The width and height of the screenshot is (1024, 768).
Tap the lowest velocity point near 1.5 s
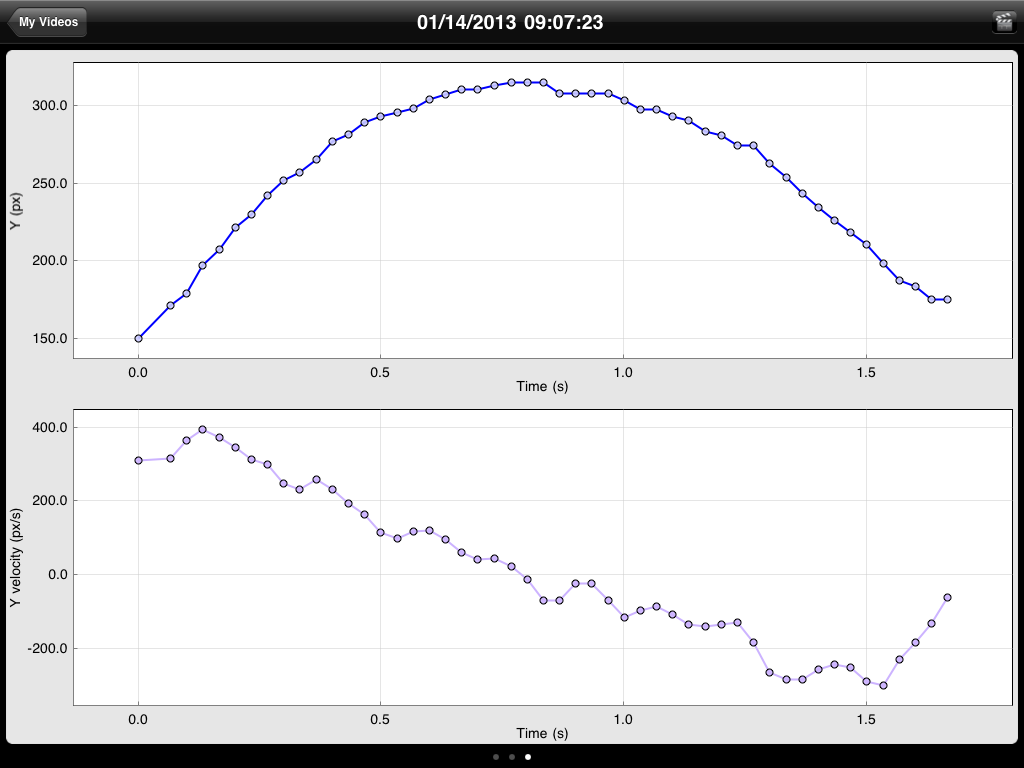click(x=884, y=686)
